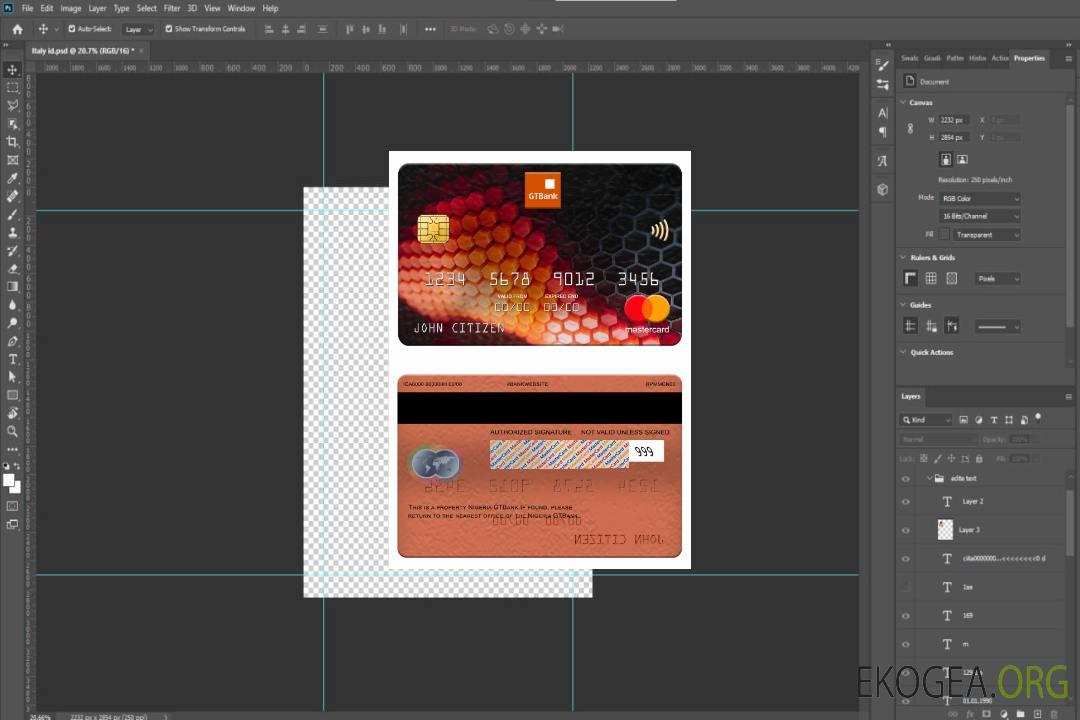Set canvas to landscape orientation

(962, 160)
